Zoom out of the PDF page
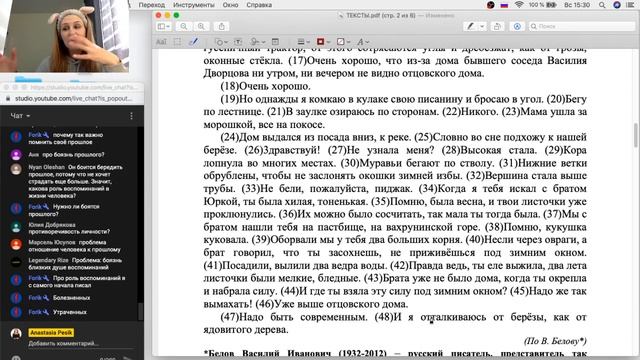The image size is (640, 360). coord(184,27)
